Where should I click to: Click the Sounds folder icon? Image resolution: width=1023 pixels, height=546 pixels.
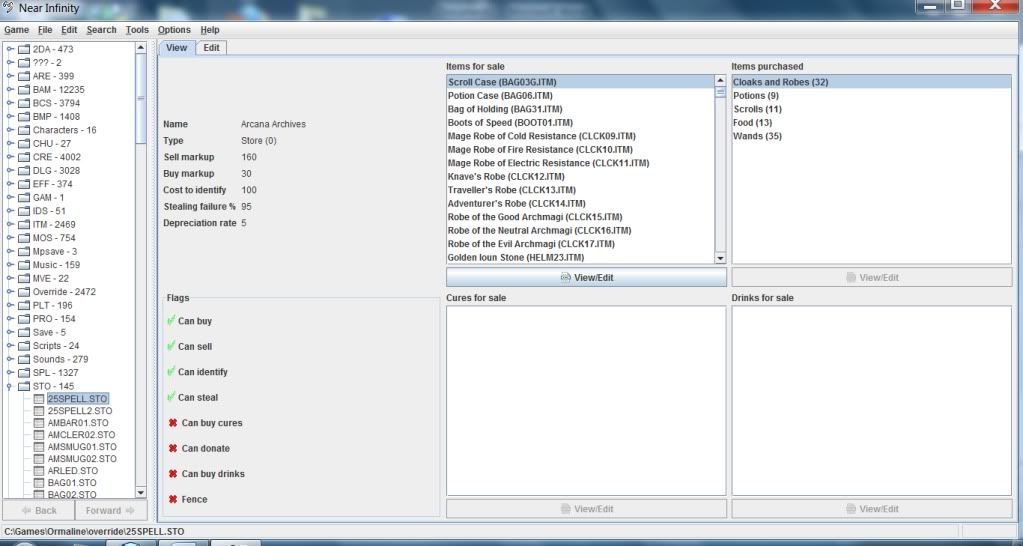23,359
